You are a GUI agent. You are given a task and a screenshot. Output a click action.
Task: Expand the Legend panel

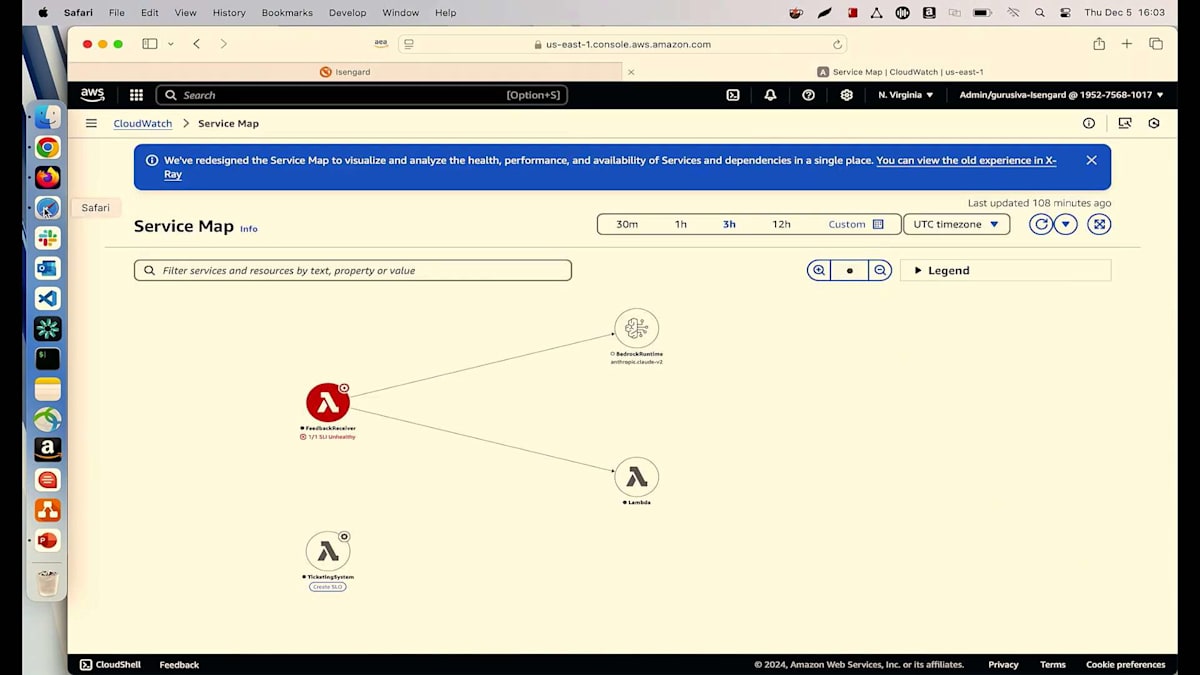[x=1006, y=270]
